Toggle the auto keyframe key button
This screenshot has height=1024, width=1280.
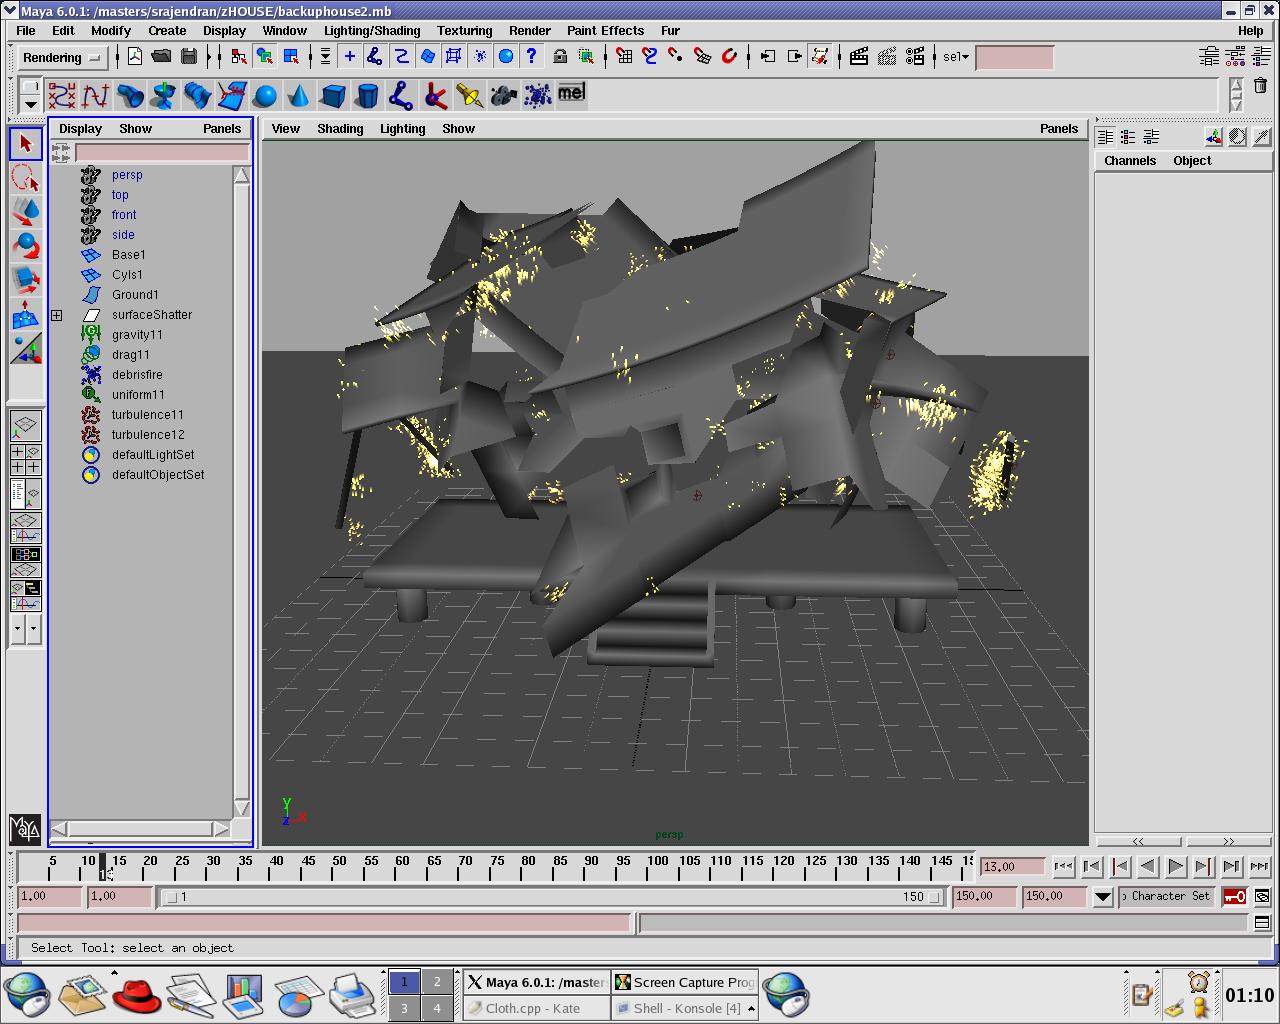[x=1234, y=896]
